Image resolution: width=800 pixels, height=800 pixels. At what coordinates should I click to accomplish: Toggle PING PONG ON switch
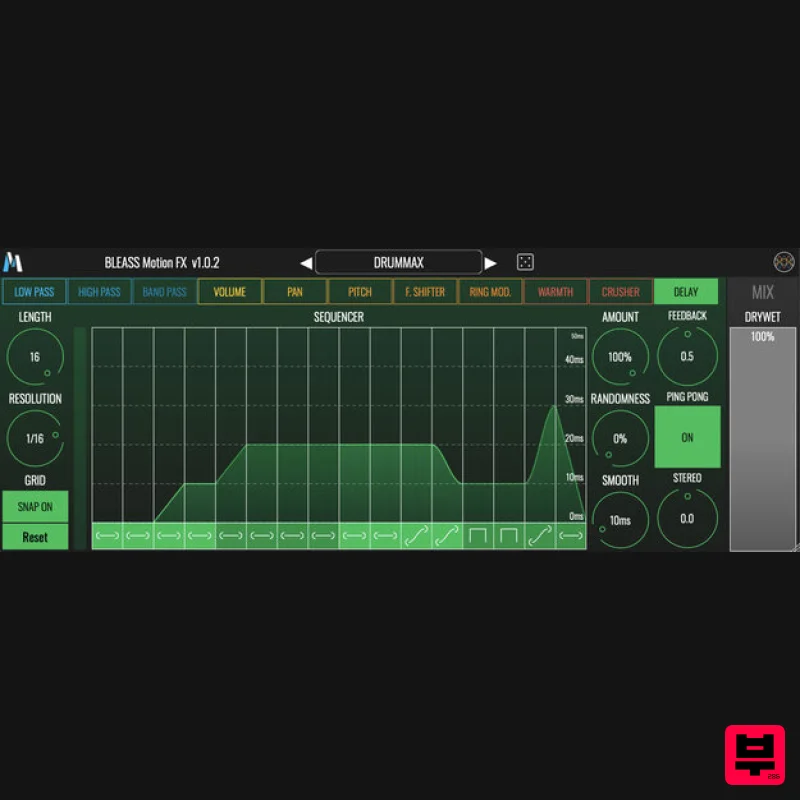pos(687,437)
